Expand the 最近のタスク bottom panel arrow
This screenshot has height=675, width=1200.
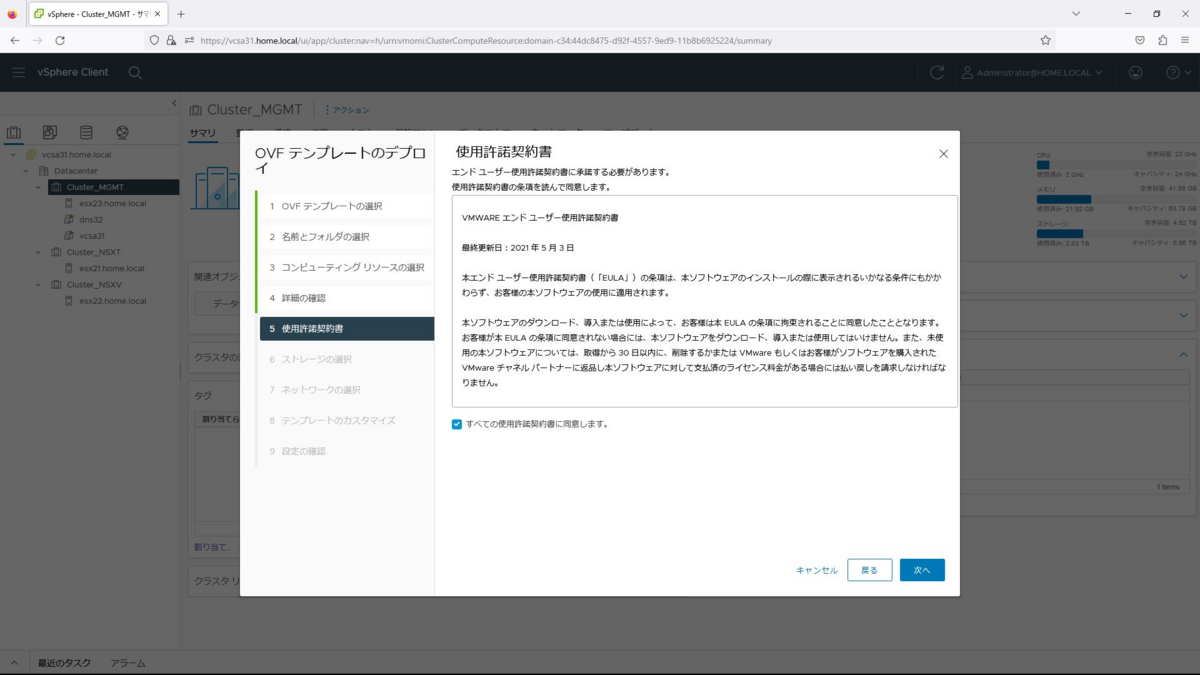coord(14,663)
